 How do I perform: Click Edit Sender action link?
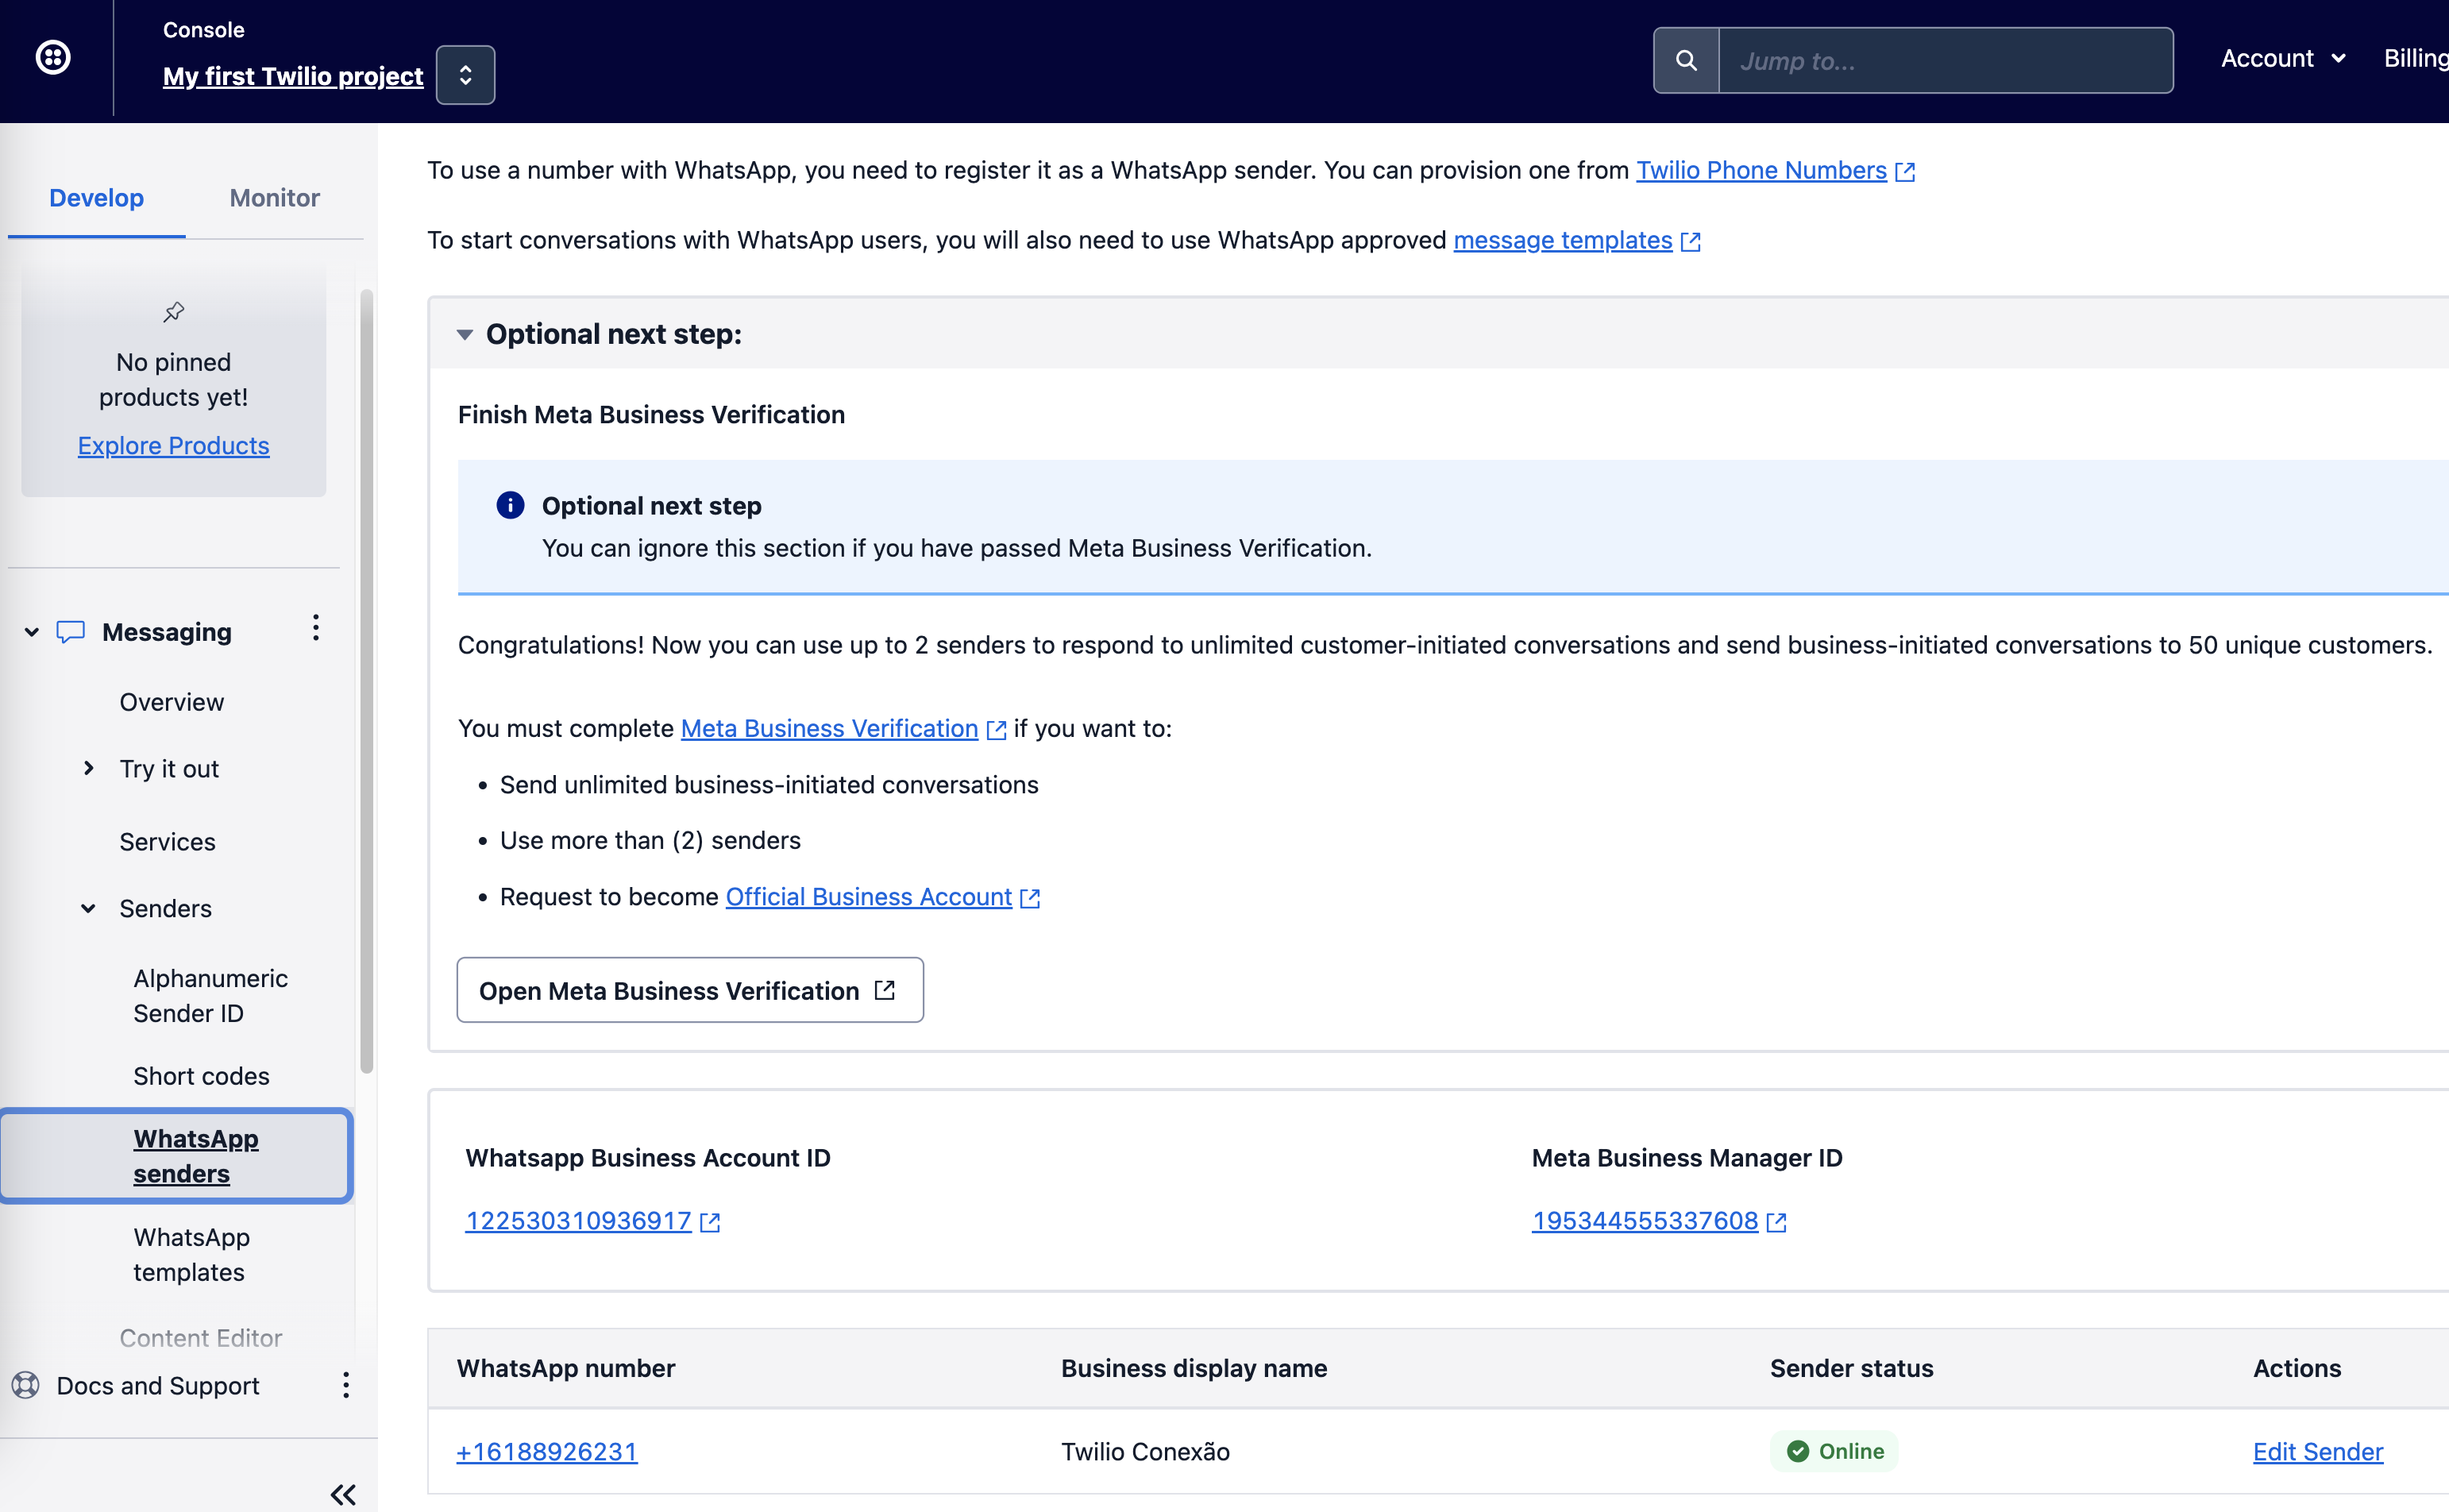tap(2318, 1451)
